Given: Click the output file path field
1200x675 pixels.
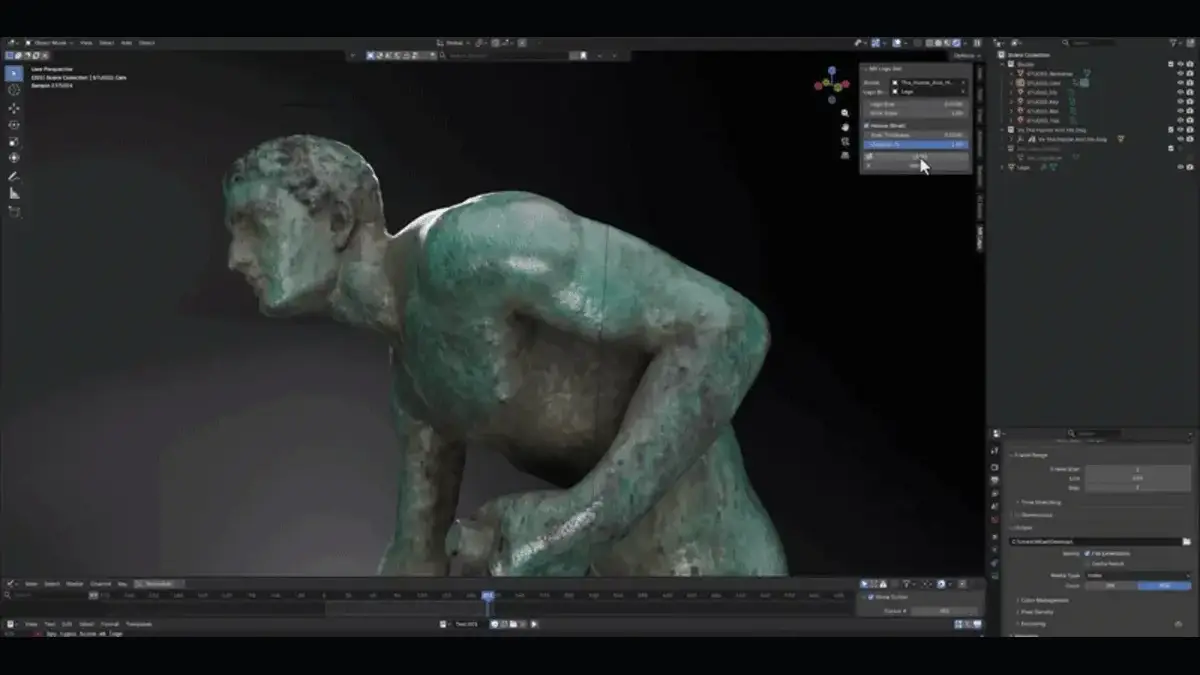Looking at the screenshot, I should (1094, 542).
